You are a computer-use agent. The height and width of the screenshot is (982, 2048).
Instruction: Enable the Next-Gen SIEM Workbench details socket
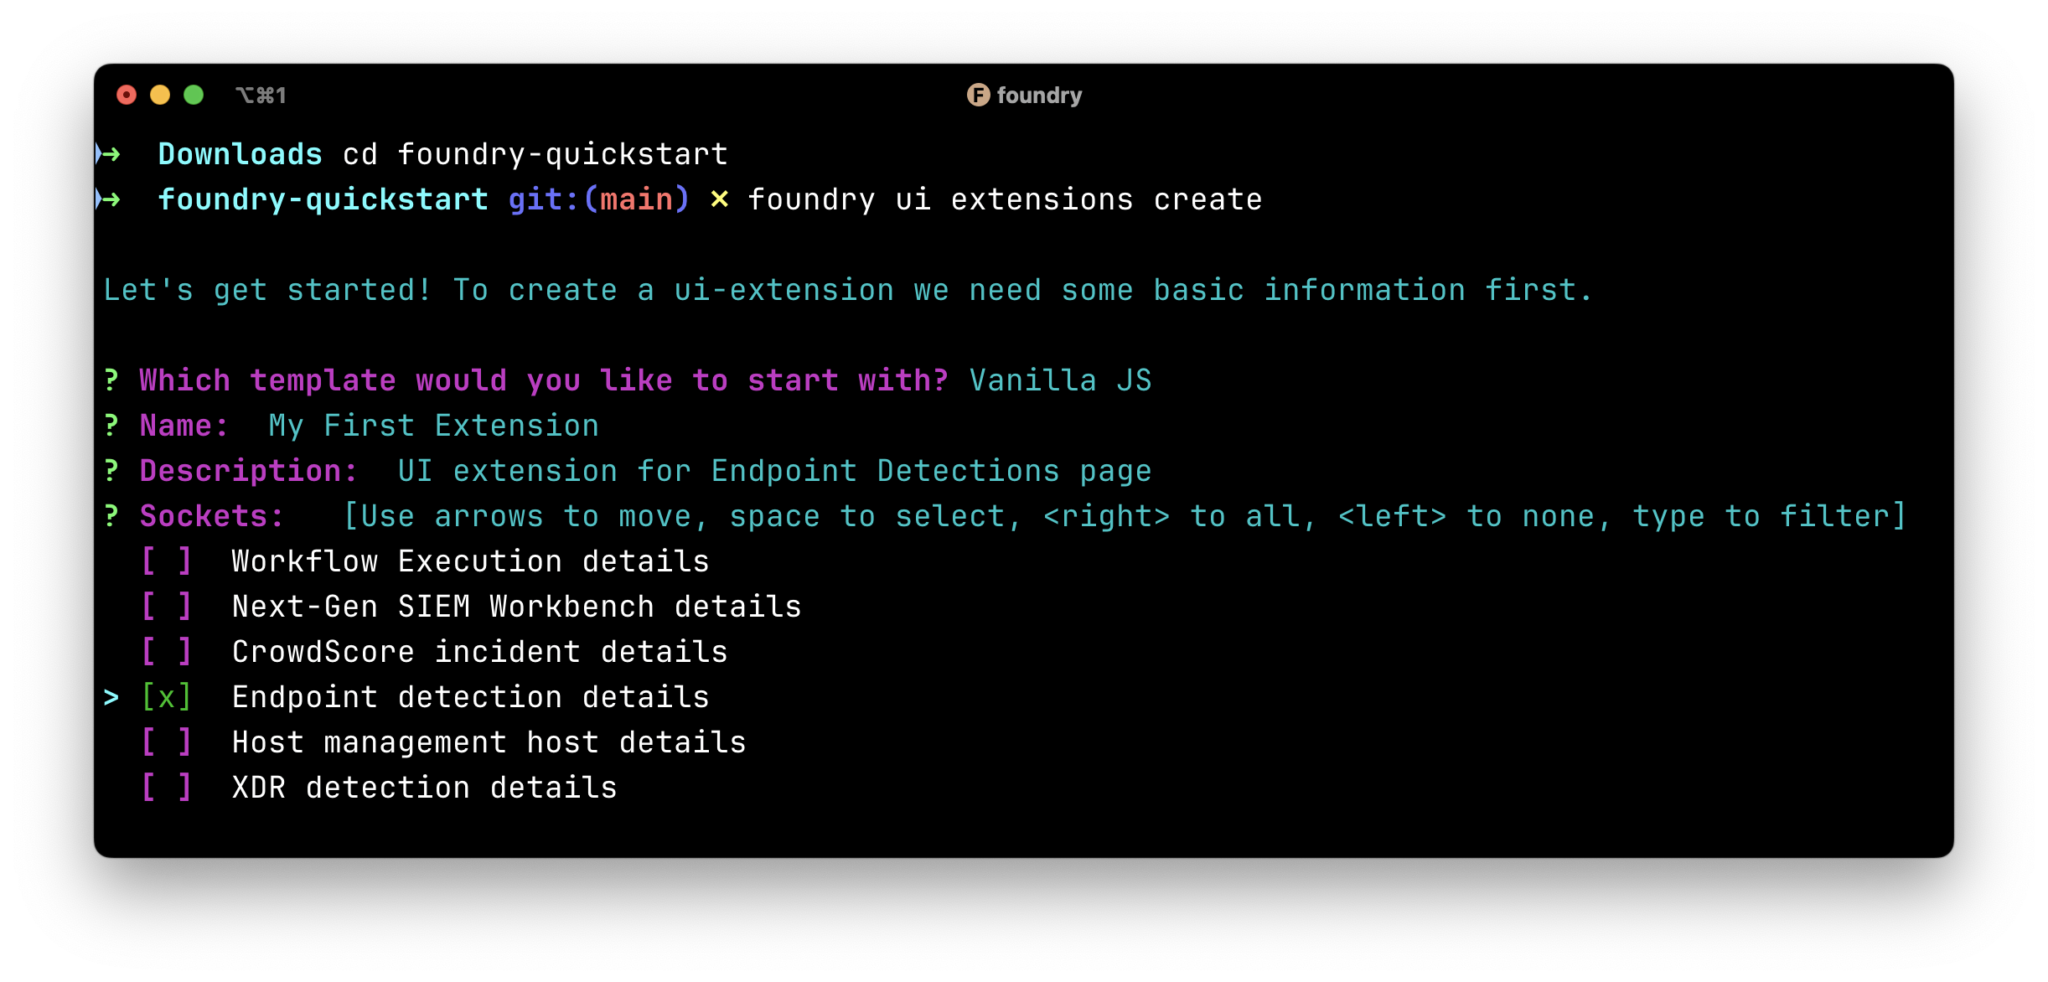[x=166, y=606]
